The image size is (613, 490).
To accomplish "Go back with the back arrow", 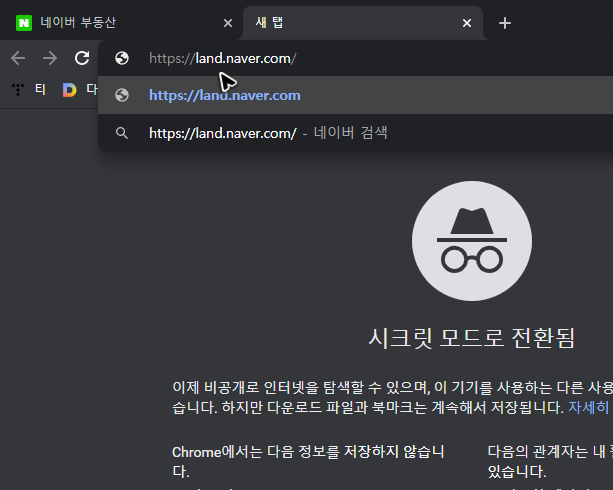I will [18, 58].
